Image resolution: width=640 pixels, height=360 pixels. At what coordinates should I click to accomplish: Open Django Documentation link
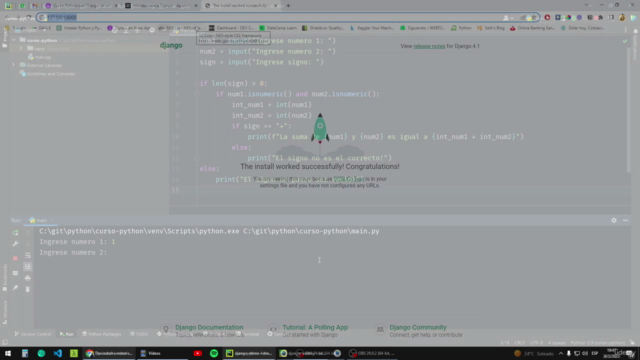coord(209,327)
